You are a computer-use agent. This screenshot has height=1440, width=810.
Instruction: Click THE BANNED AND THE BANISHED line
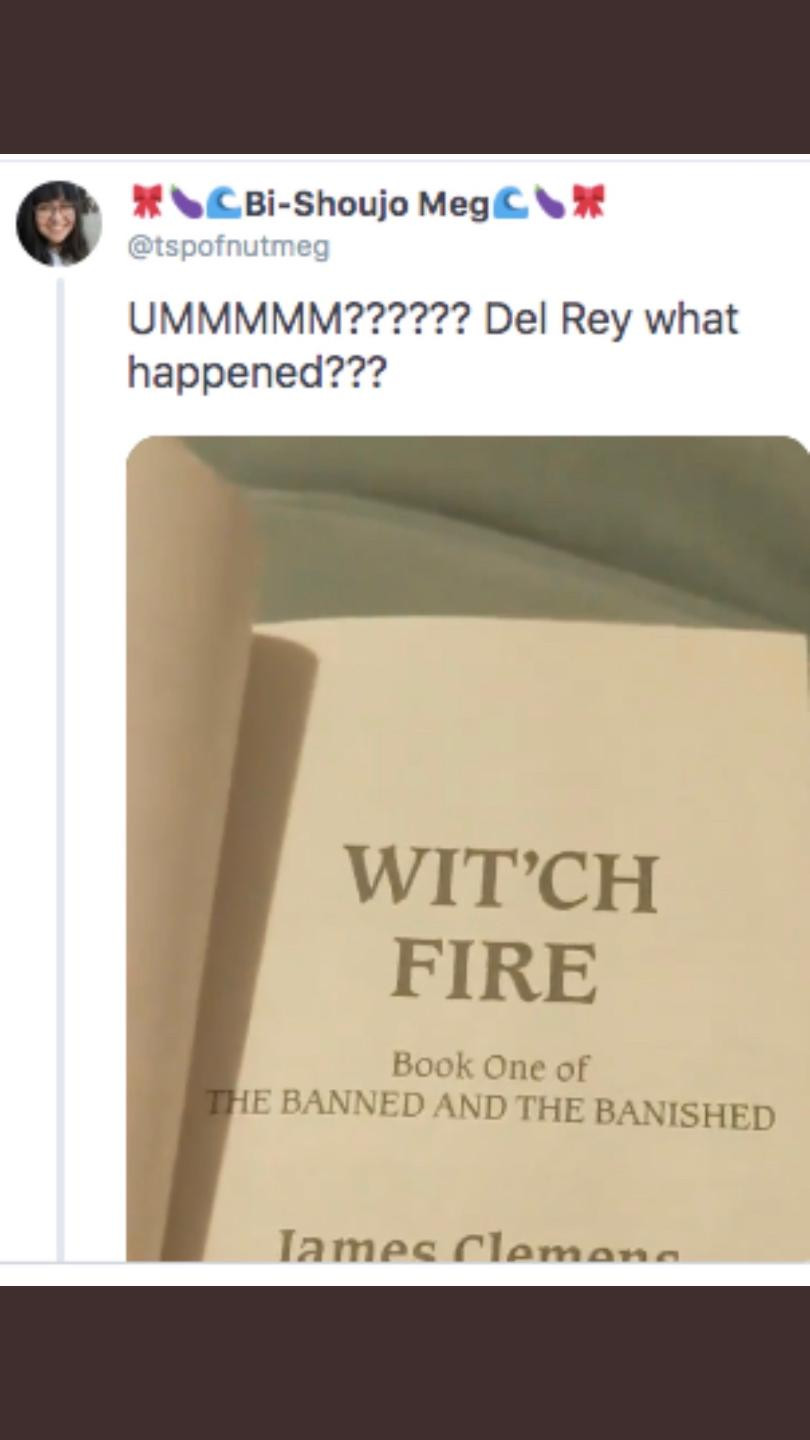click(490, 1109)
